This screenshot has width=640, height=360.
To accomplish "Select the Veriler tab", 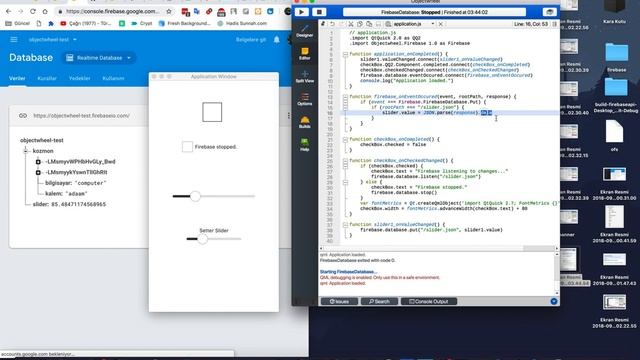I will 17,78.
